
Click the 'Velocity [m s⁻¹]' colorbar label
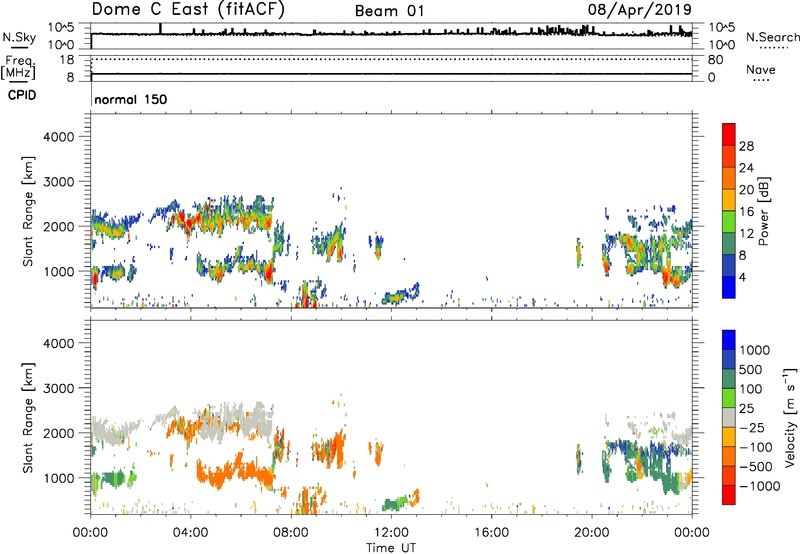pyautogui.click(x=790, y=417)
